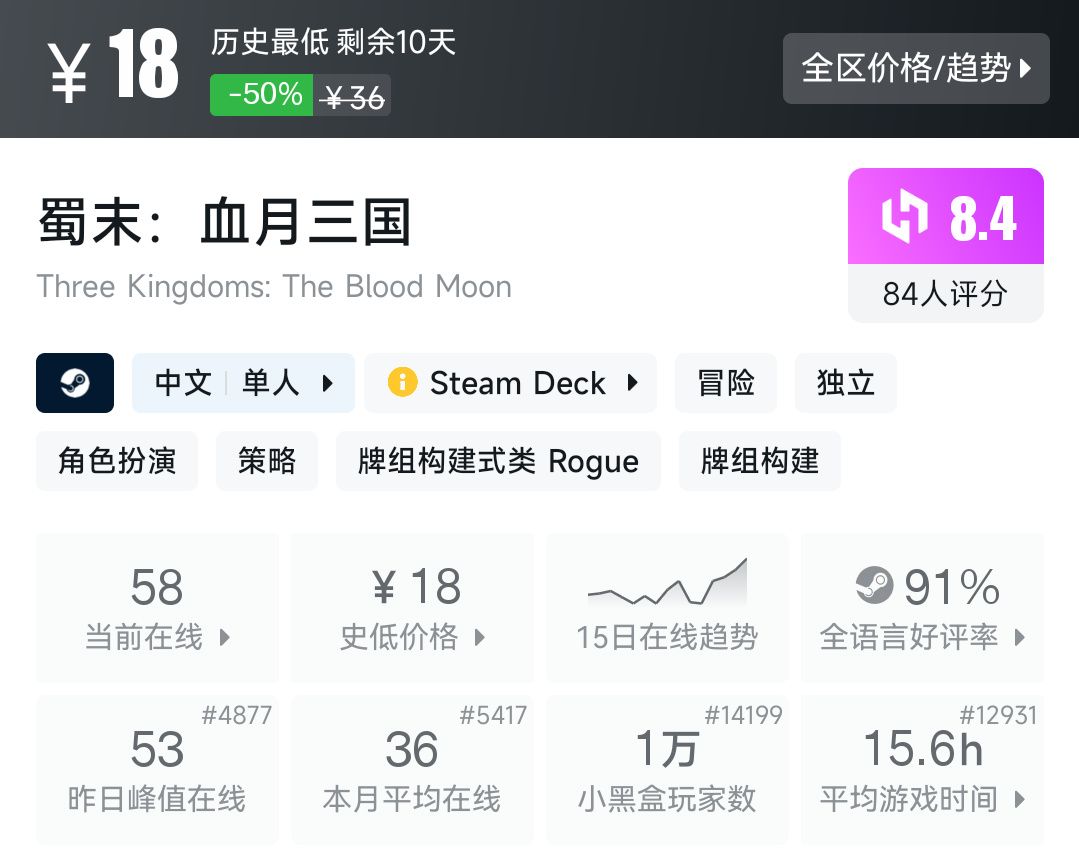1079x850 pixels.
Task: Select the 独立 indie genre tag
Action: tap(845, 383)
